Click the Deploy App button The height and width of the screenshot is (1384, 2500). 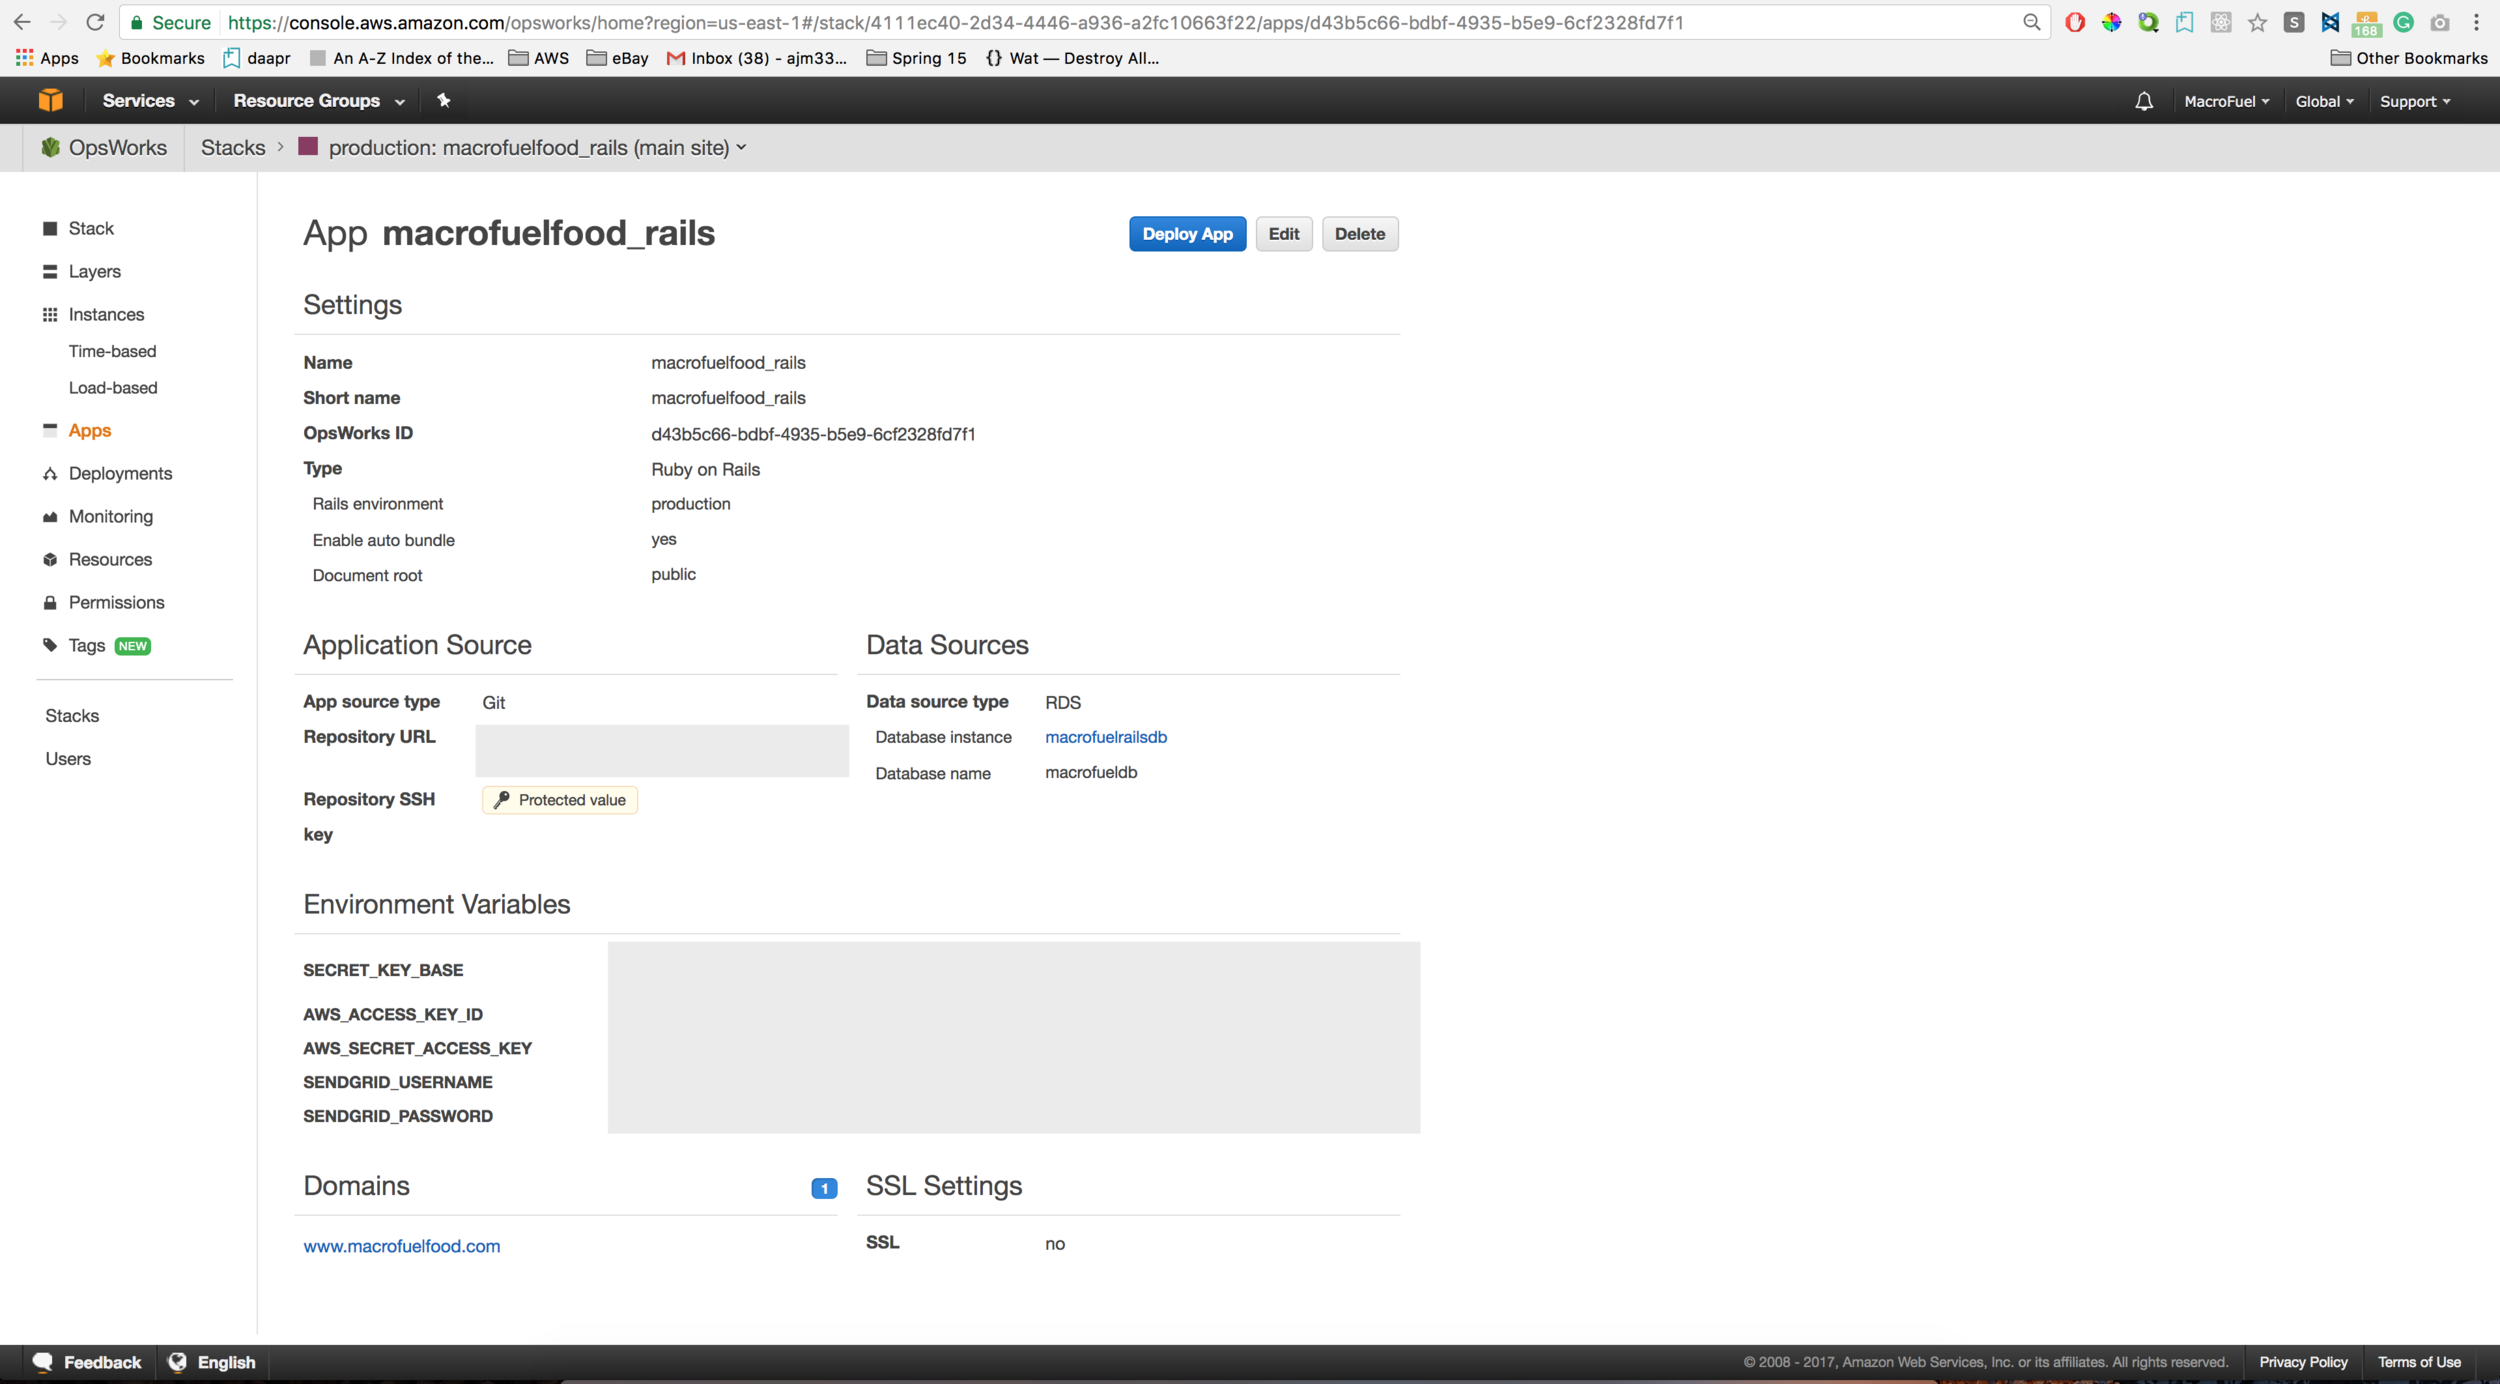1187,233
